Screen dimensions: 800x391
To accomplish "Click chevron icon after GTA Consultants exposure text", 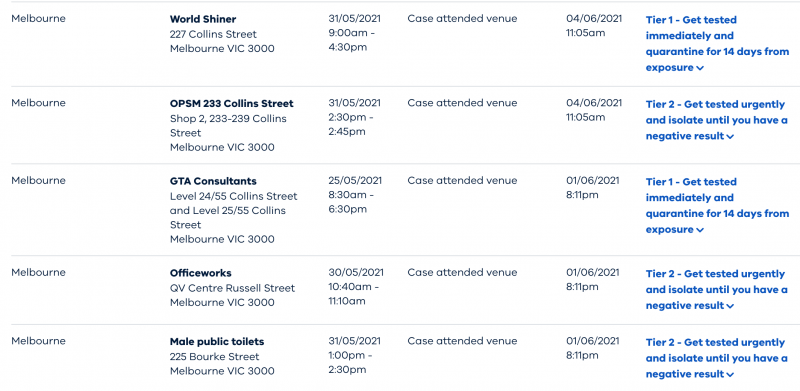I will pyautogui.click(x=700, y=230).
